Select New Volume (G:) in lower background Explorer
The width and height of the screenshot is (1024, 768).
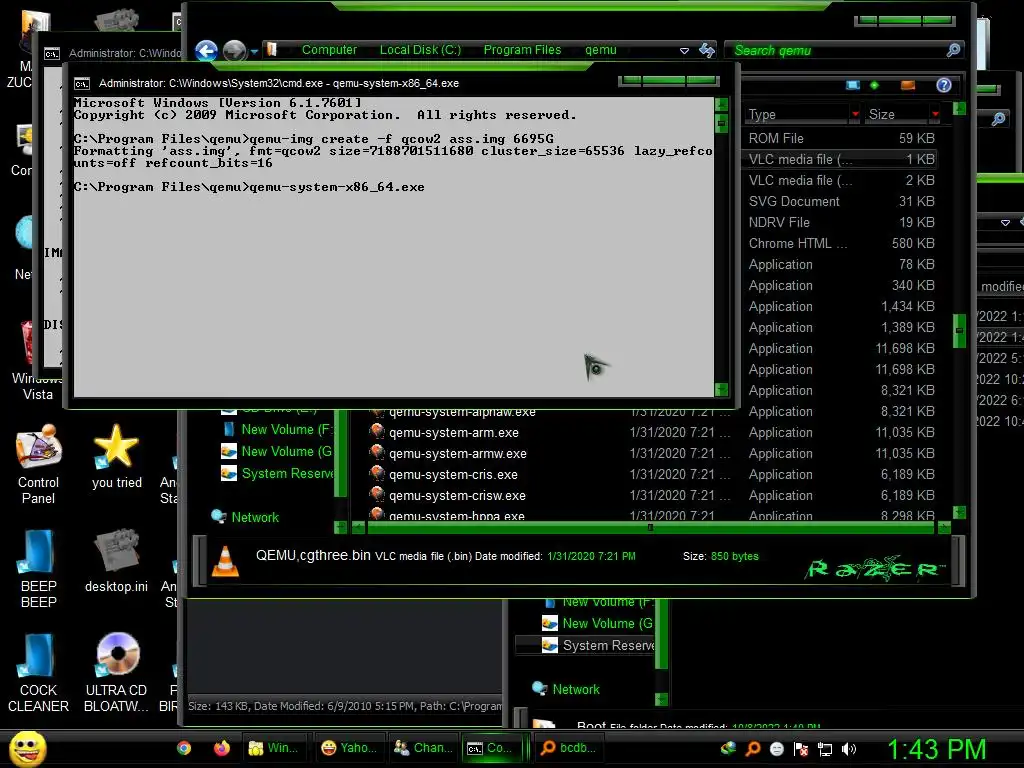607,623
